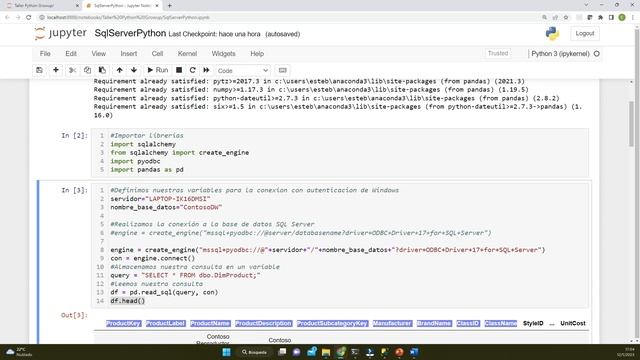The height and width of the screenshot is (360, 640).
Task: Open a new browser tab
Action: (x=169, y=6)
